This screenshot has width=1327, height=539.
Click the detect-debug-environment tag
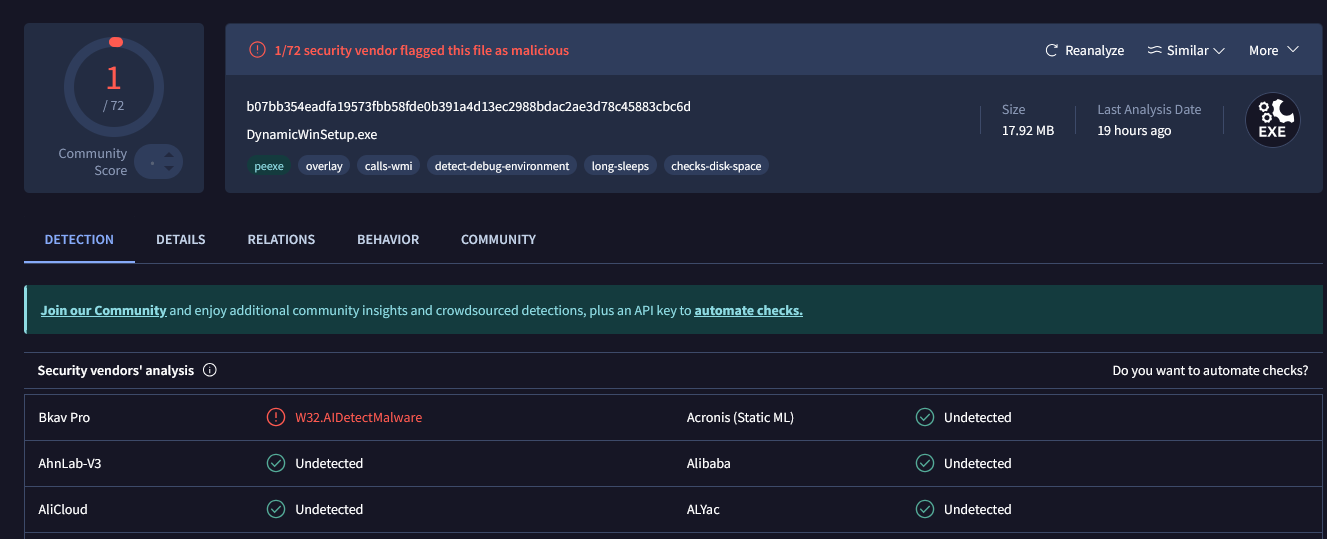point(502,166)
